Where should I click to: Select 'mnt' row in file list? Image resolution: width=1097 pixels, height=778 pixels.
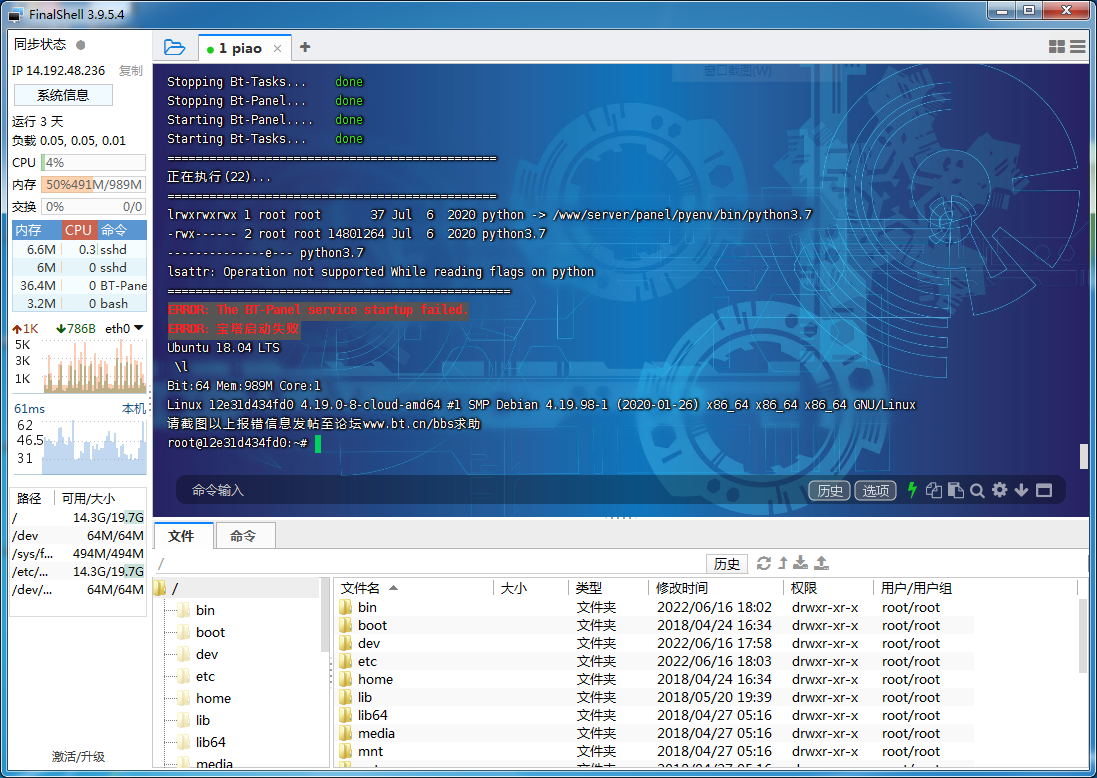[x=655, y=751]
